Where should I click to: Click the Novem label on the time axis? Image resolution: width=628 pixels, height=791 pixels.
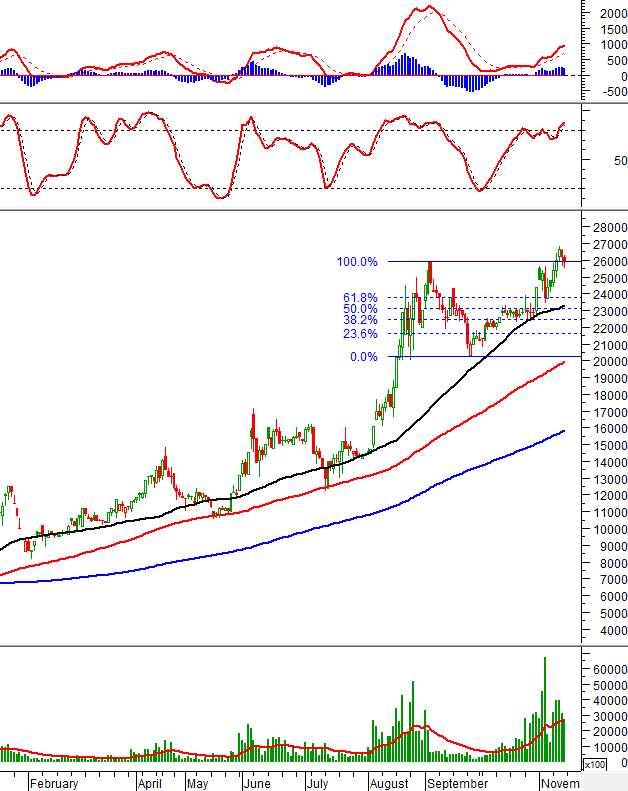559,784
